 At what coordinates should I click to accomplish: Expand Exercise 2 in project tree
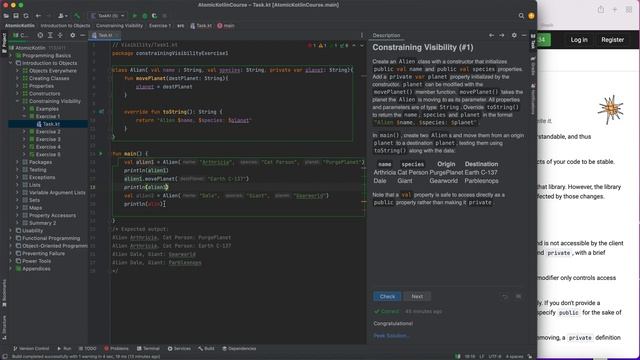24,132
